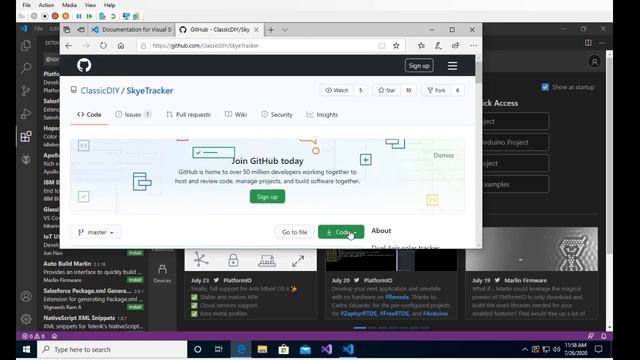Viewport: 640px width, 360px height.
Task: Click the red Shut Down VM icon
Action: pos(55,16)
